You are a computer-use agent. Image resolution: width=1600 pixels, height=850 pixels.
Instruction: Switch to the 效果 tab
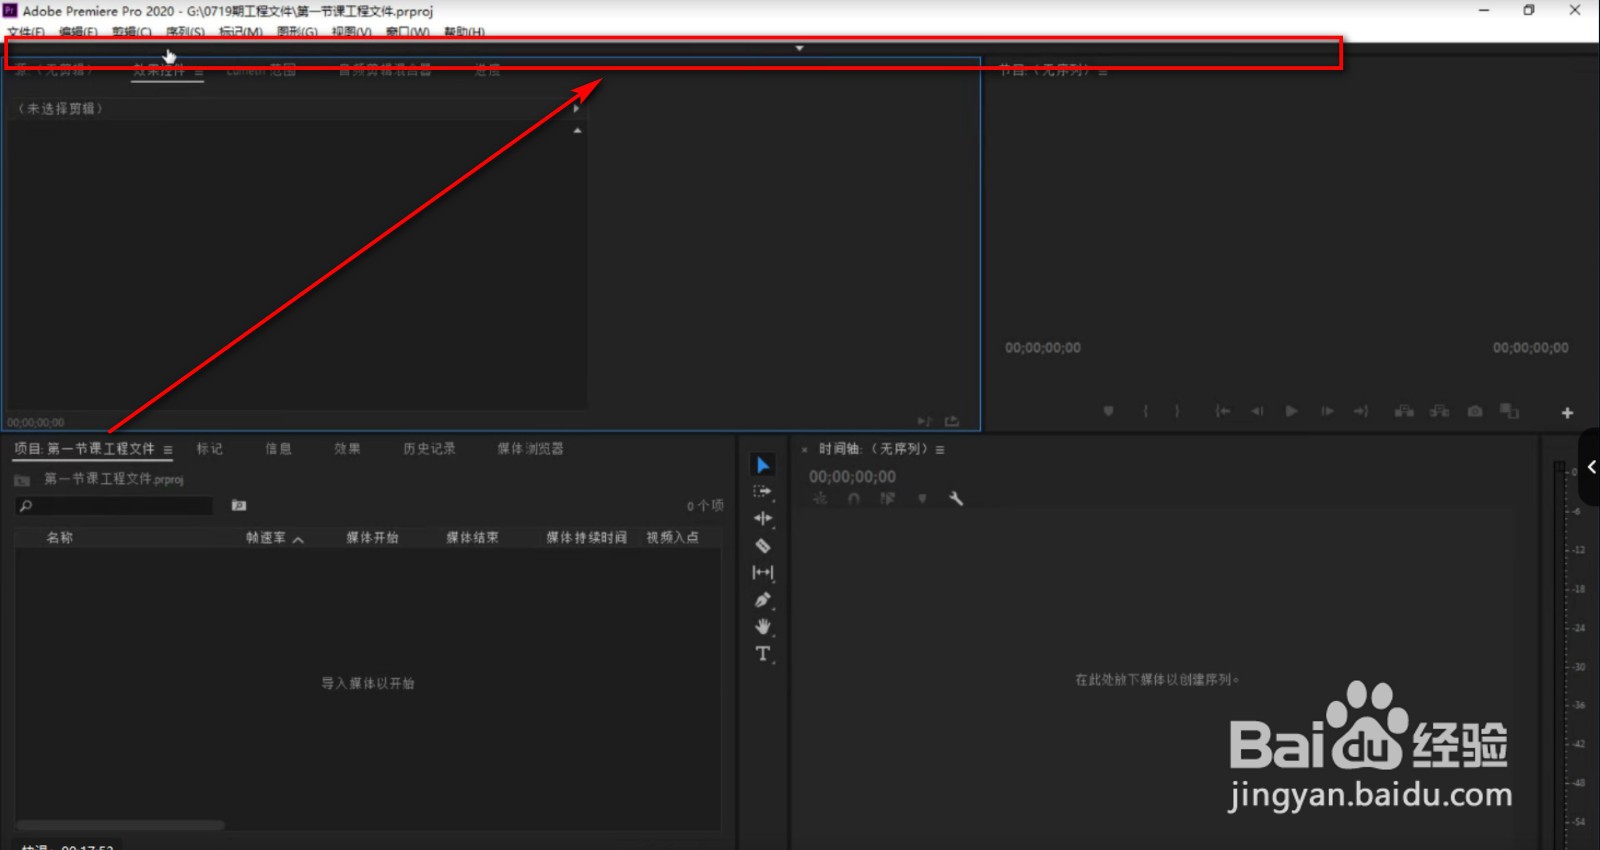(x=347, y=449)
